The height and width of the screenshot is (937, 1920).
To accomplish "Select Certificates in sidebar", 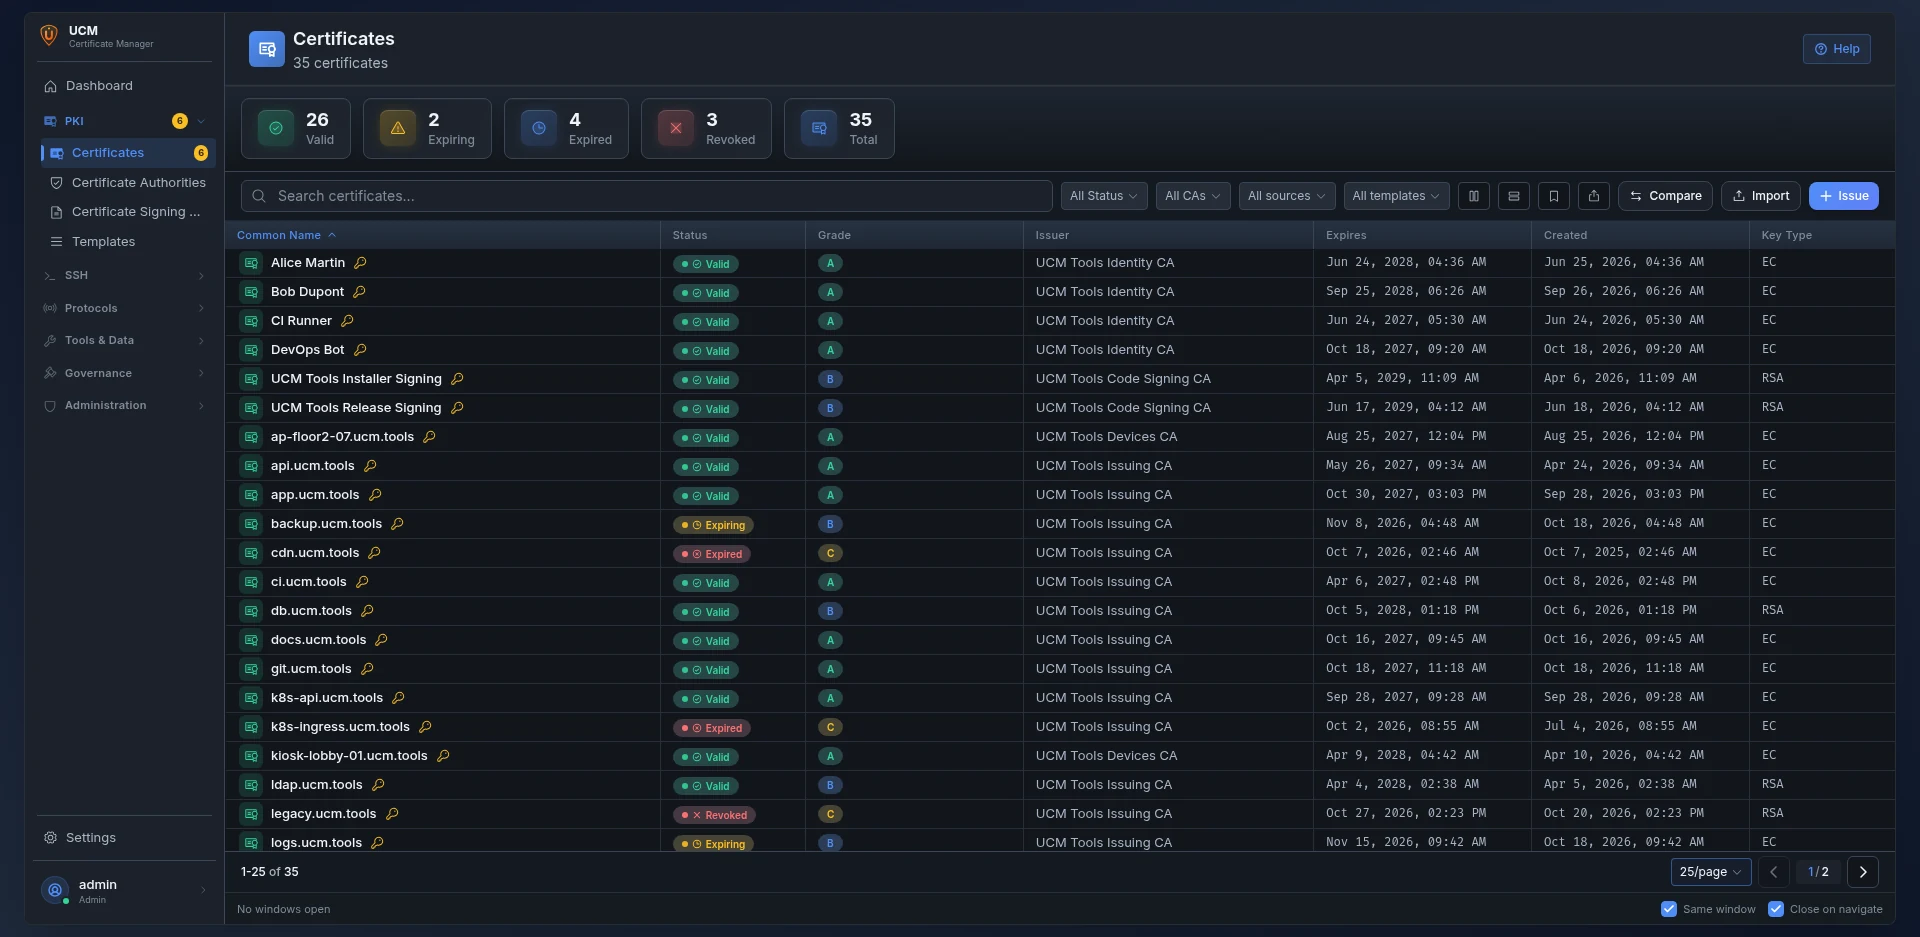I will (x=127, y=153).
